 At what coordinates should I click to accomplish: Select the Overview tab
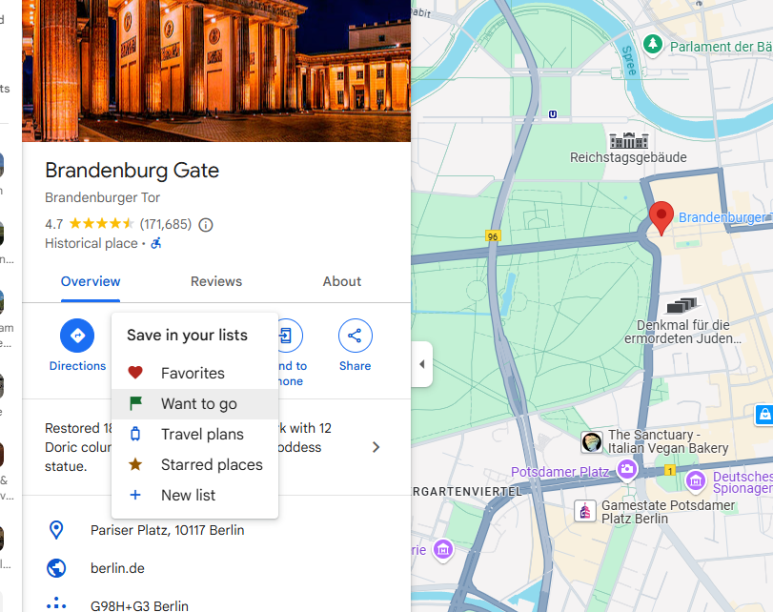pyautogui.click(x=90, y=282)
